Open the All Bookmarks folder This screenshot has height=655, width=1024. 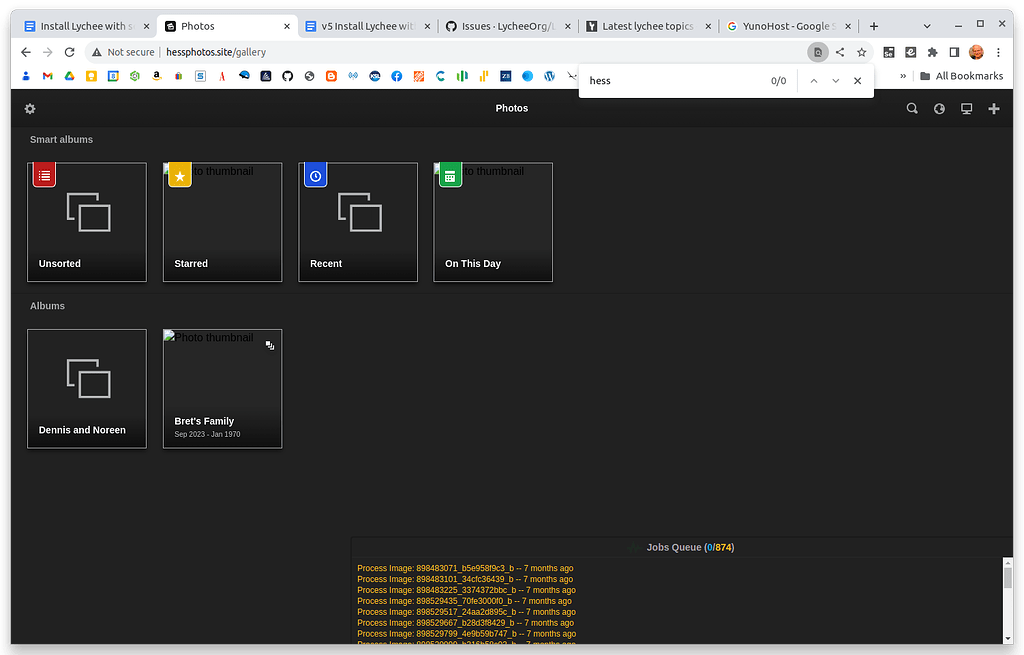961,76
